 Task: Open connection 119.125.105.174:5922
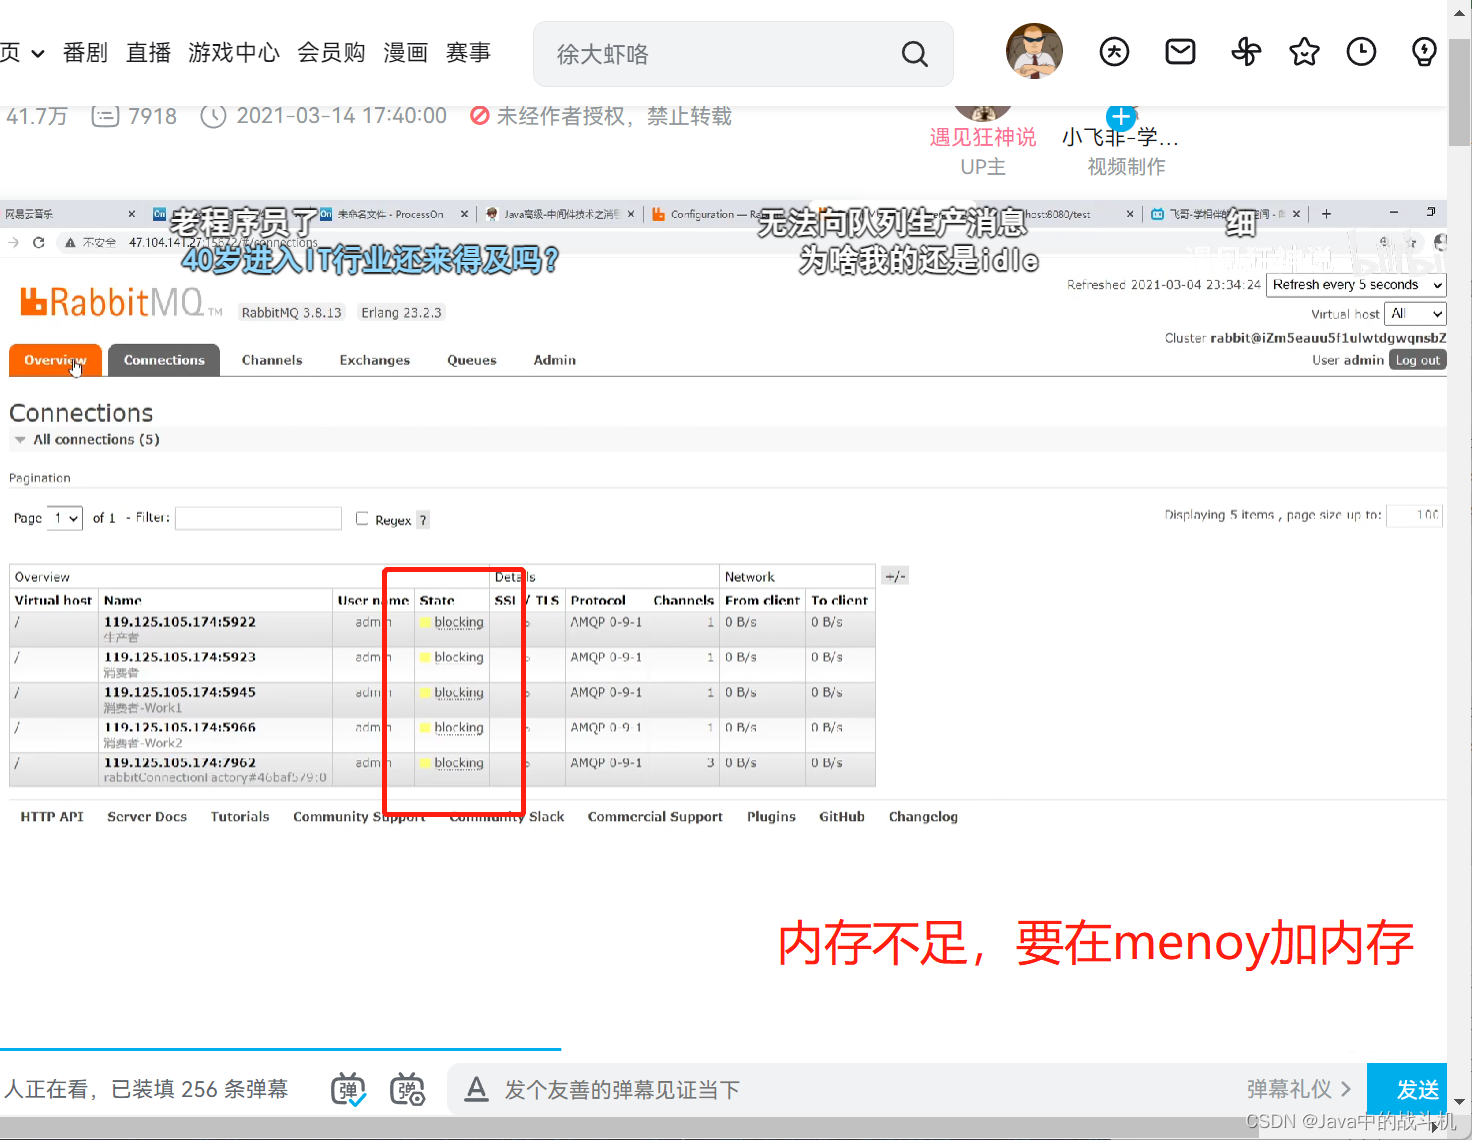pos(180,622)
